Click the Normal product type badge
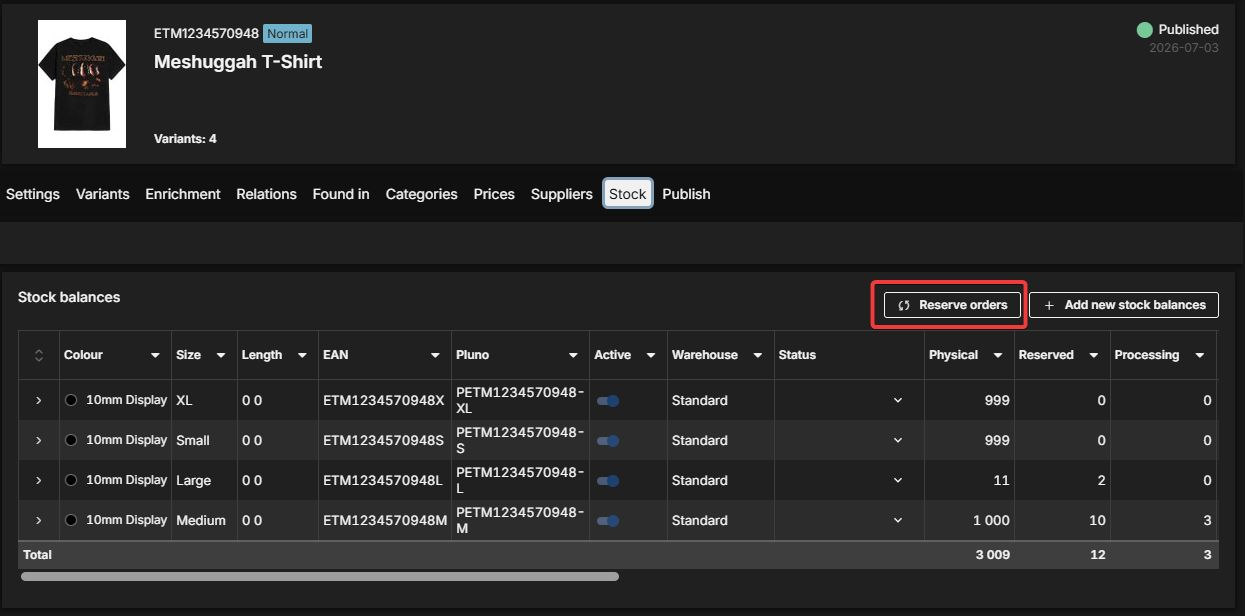1245x616 pixels. (x=288, y=34)
